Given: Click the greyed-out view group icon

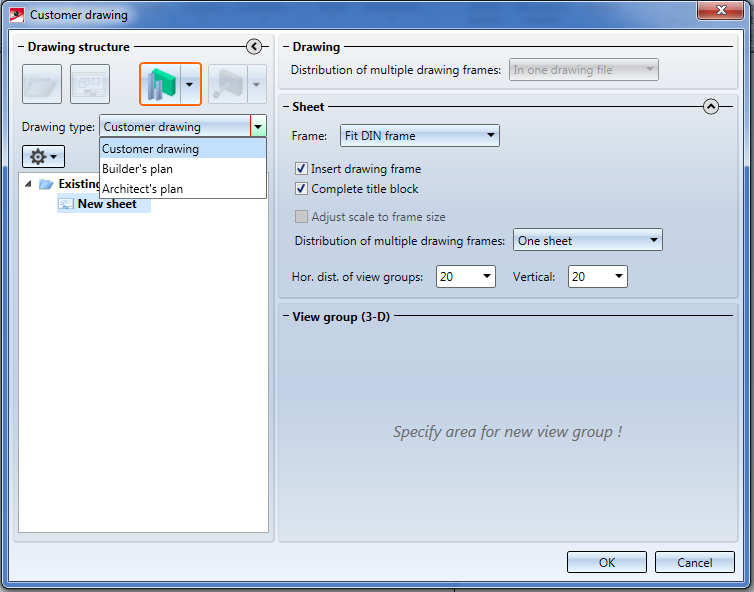Looking at the screenshot, I should pyautogui.click(x=228, y=84).
